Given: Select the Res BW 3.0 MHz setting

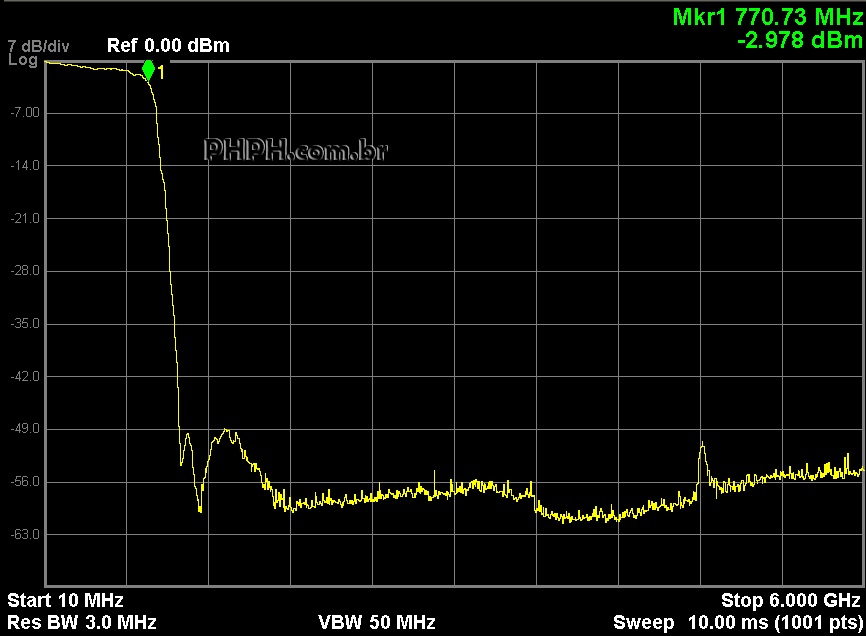Looking at the screenshot, I should pyautogui.click(x=82, y=622).
